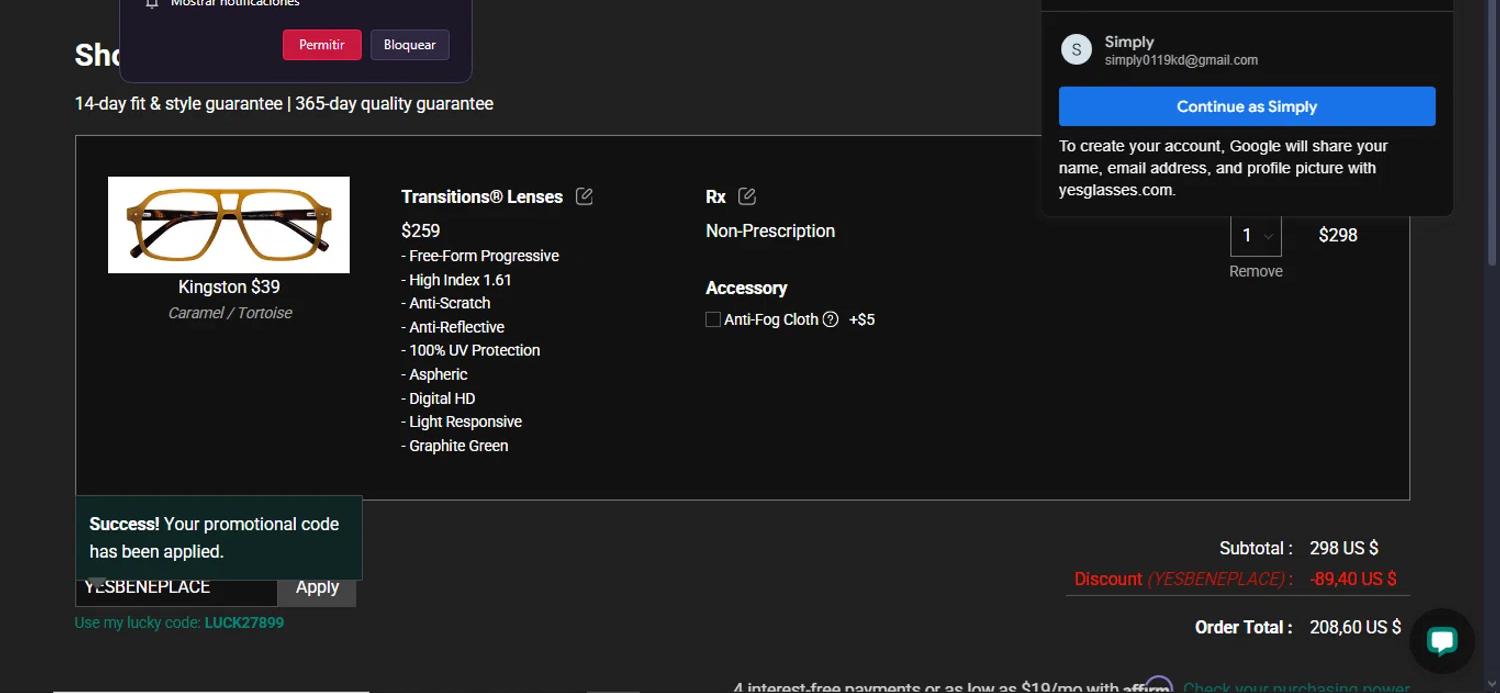Click Permitir to allow notifications
Screen dimensions: 1500x693
coord(322,45)
